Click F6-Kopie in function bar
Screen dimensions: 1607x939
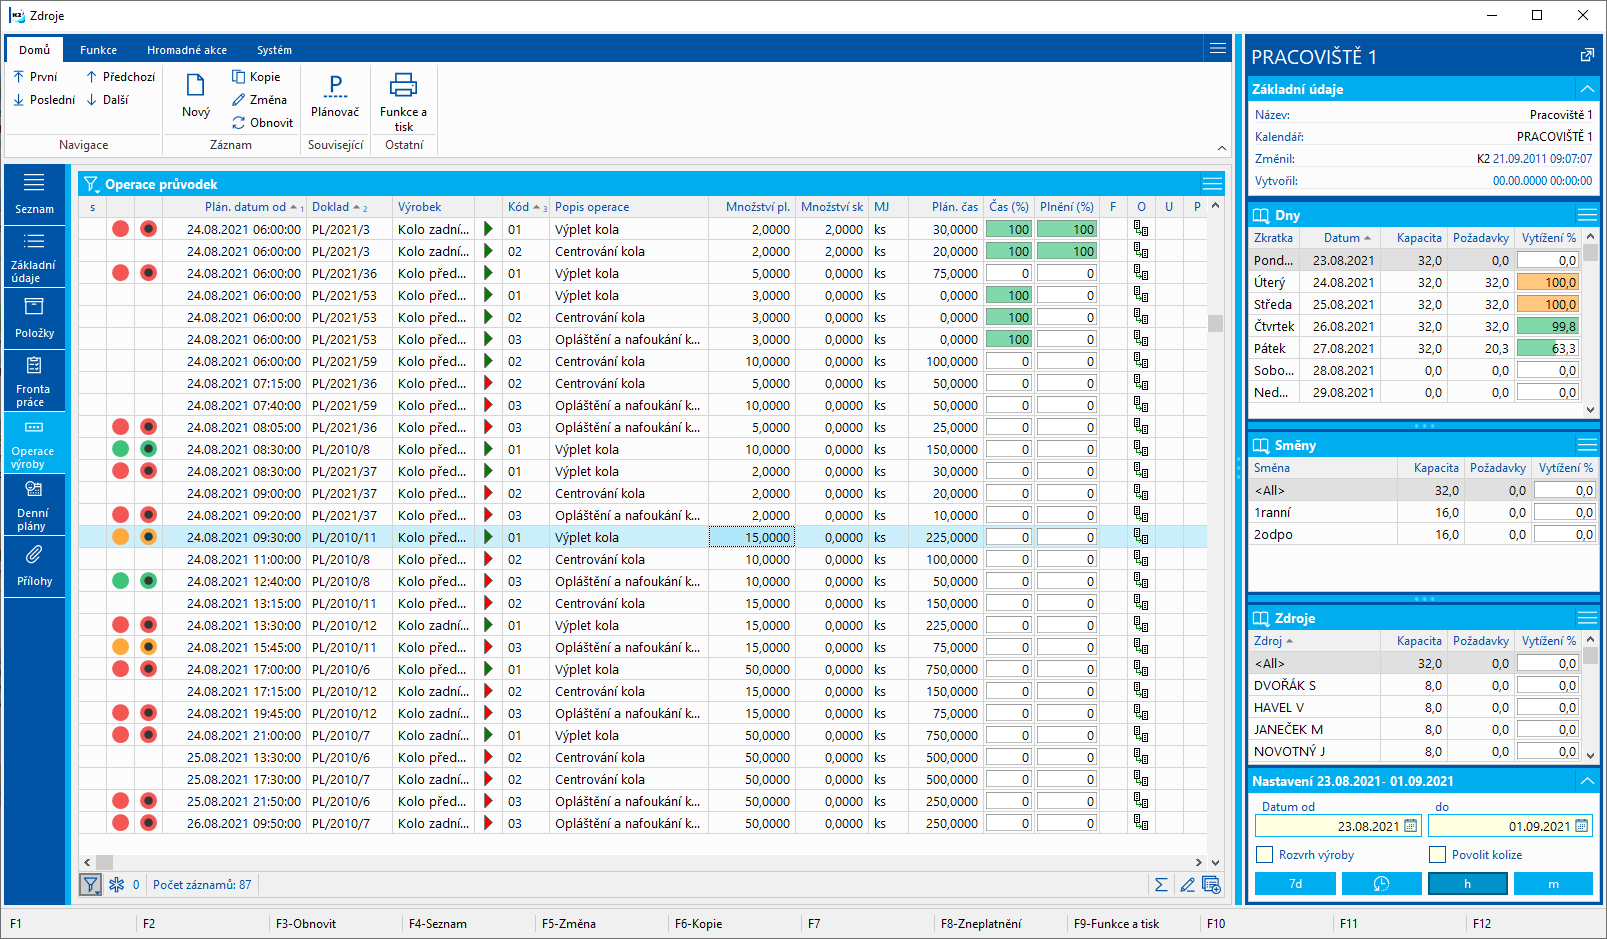(698, 924)
